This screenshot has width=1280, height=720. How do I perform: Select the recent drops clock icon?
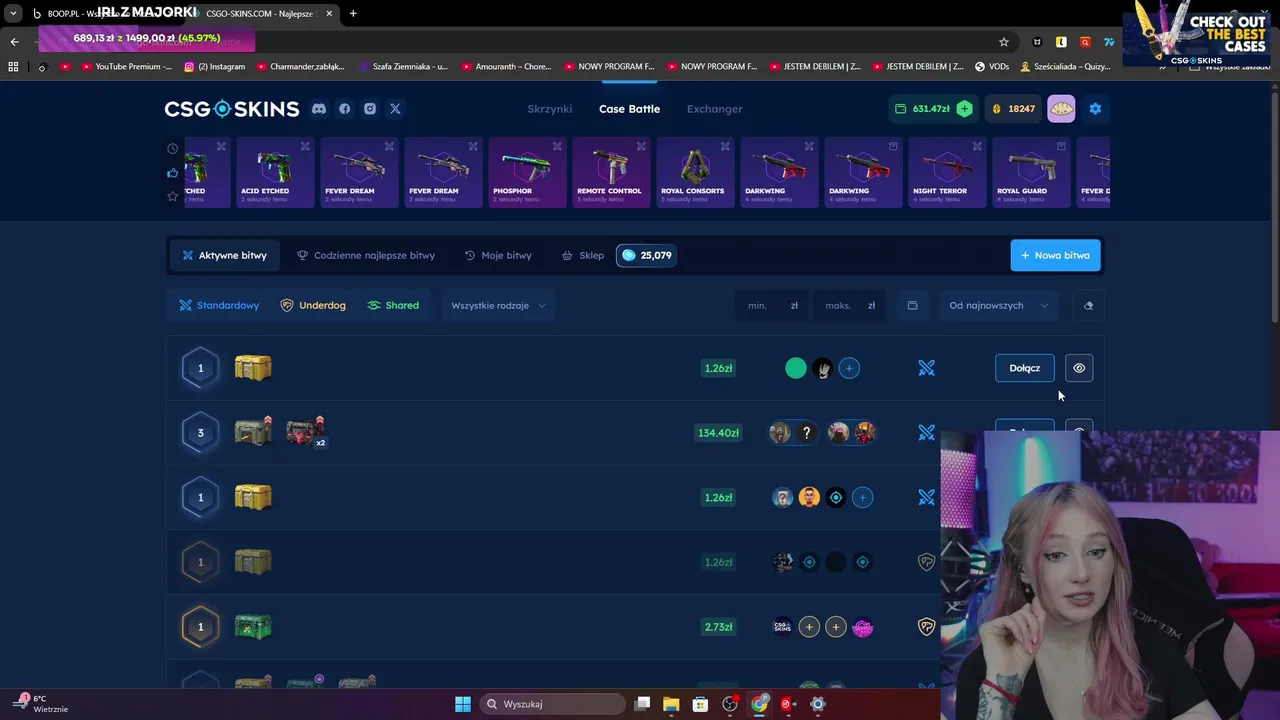[173, 148]
